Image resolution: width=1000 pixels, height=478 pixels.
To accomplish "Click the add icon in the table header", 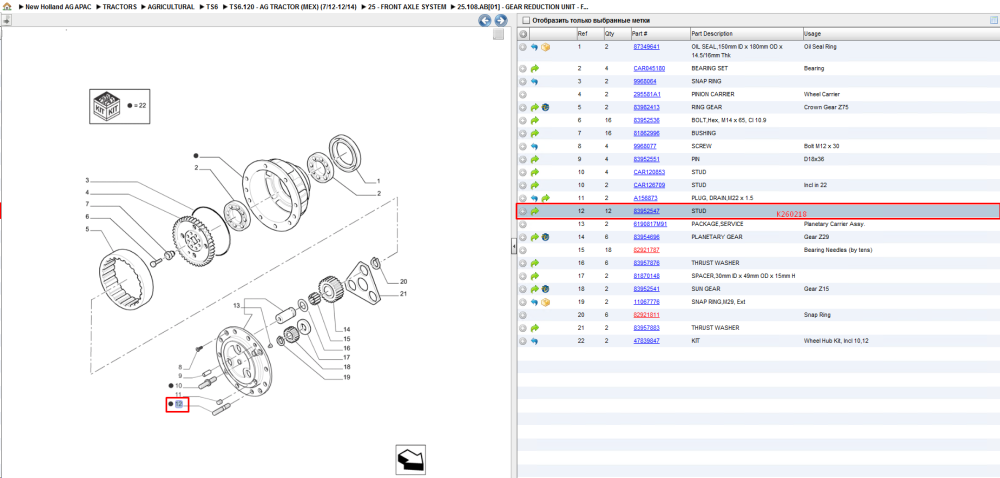I will click(522, 34).
